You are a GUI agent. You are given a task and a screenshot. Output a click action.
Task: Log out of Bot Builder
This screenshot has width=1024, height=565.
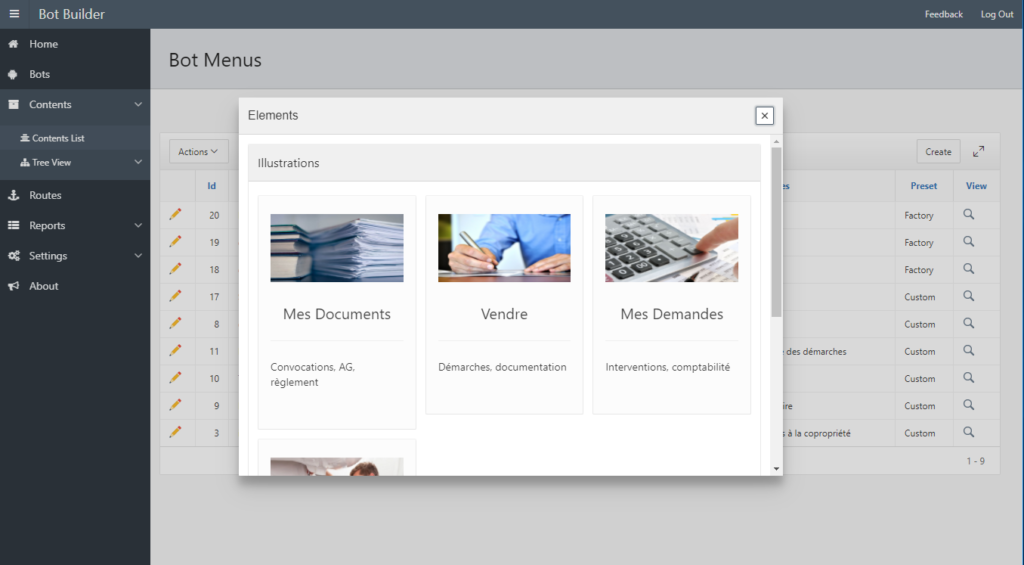997,14
